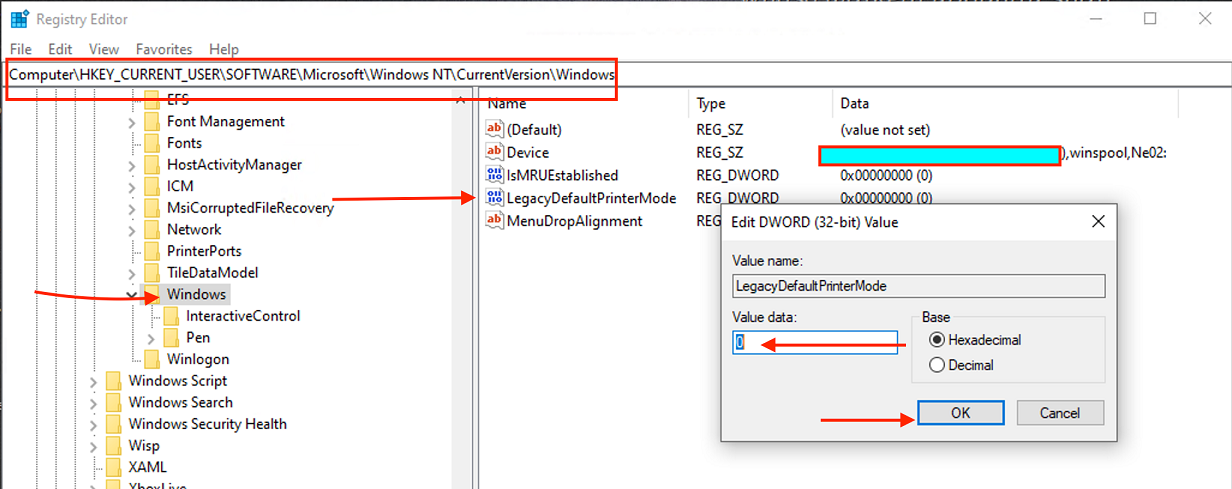Select the (Default) string value icon
Viewport: 1232px width, 489px height.
[x=495, y=129]
